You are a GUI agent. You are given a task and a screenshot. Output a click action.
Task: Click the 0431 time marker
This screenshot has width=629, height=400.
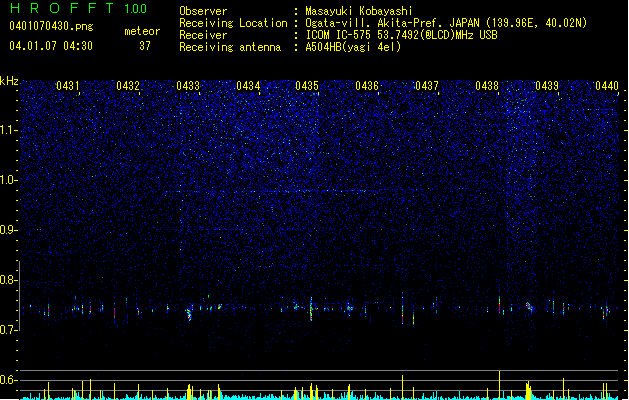point(68,86)
